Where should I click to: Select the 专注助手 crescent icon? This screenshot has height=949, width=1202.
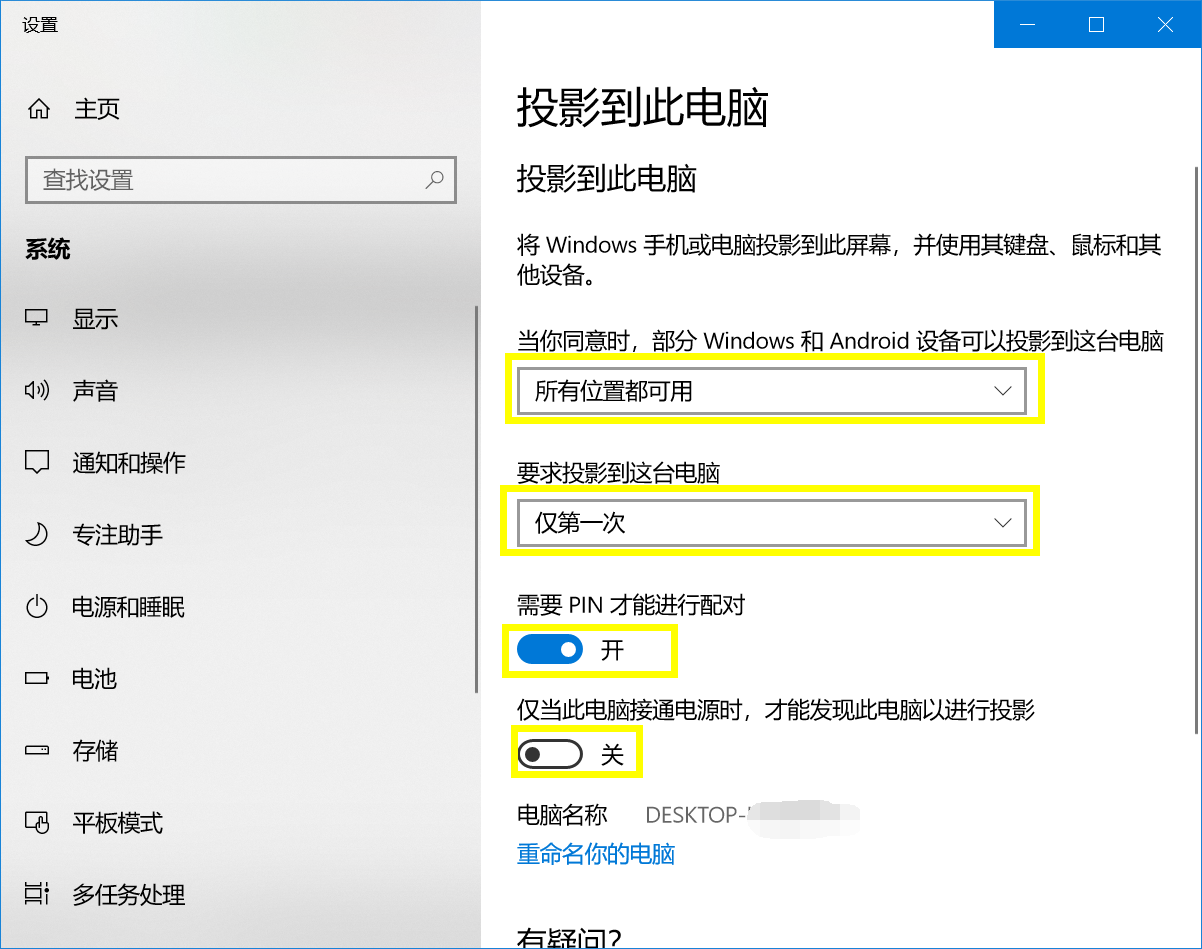(x=37, y=534)
